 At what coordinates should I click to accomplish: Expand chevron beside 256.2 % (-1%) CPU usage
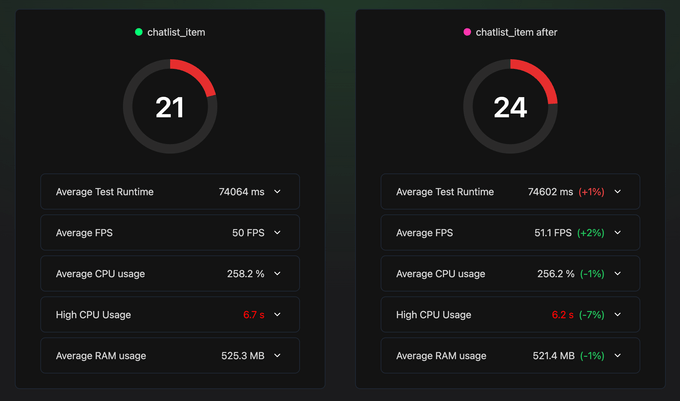click(618, 273)
